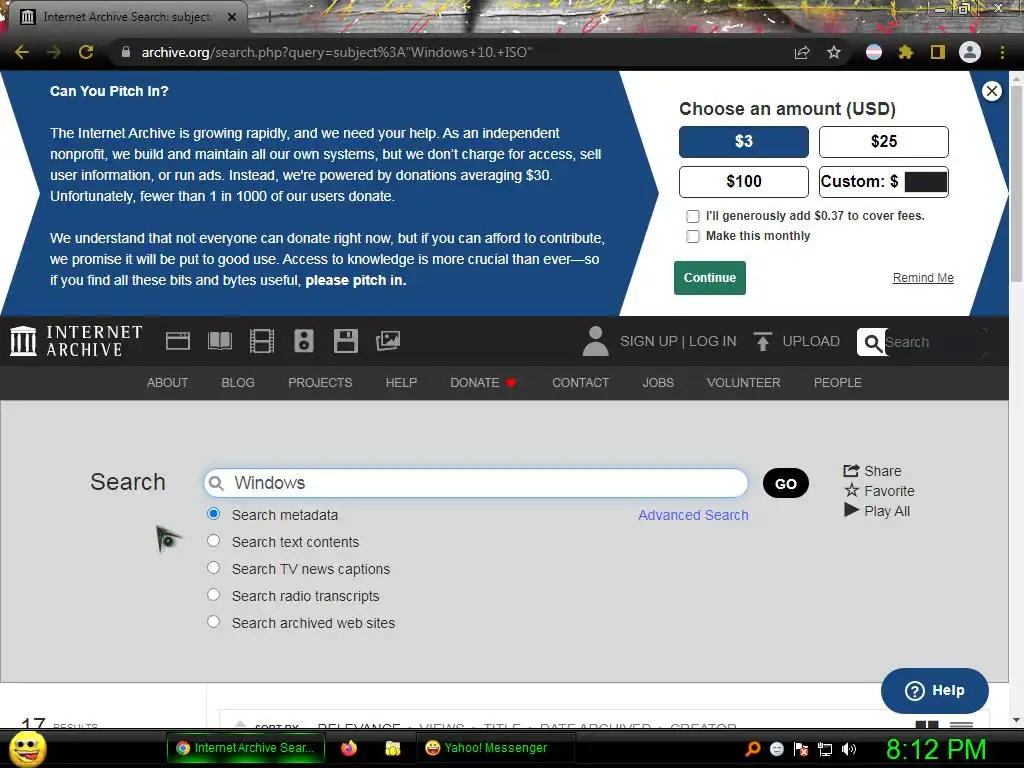Image resolution: width=1024 pixels, height=768 pixels.
Task: Go back to the previous page
Action: [x=22, y=52]
